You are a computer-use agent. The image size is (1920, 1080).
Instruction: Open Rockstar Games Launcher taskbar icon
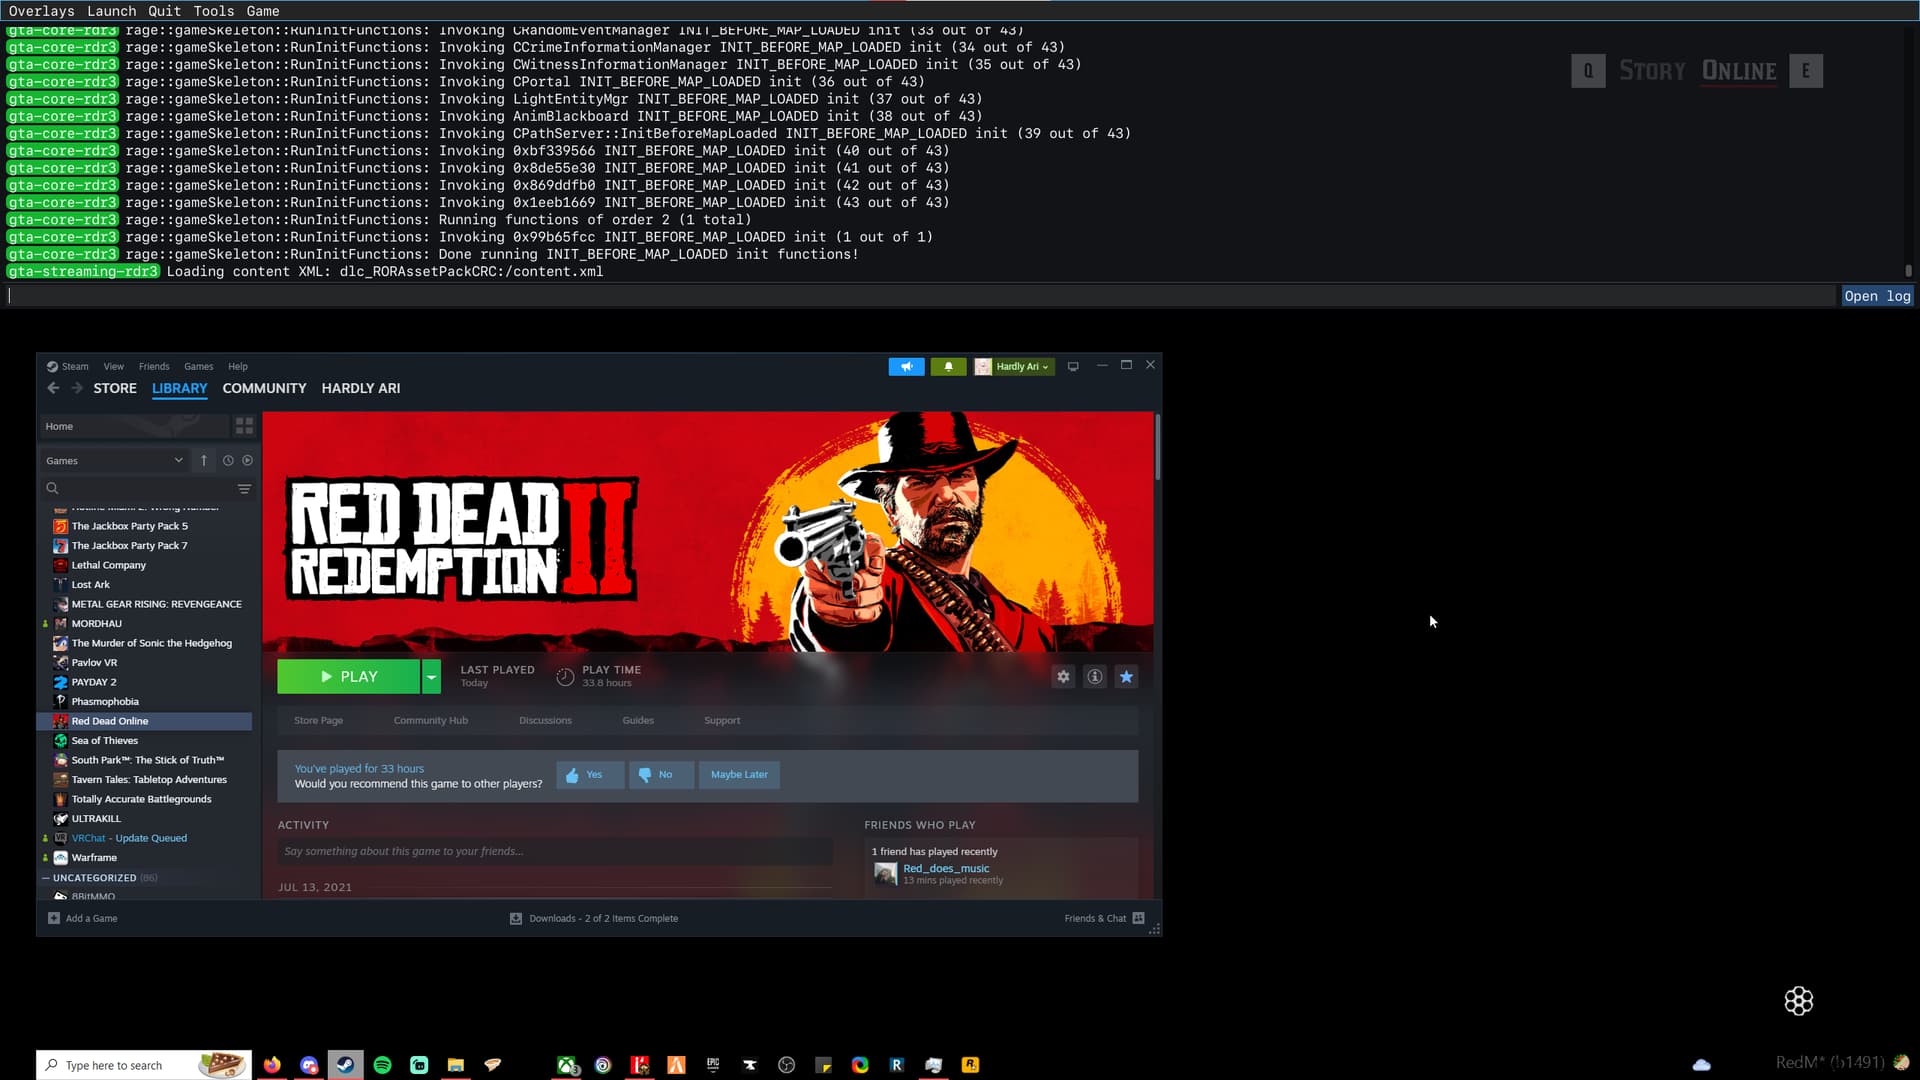pos(970,1065)
